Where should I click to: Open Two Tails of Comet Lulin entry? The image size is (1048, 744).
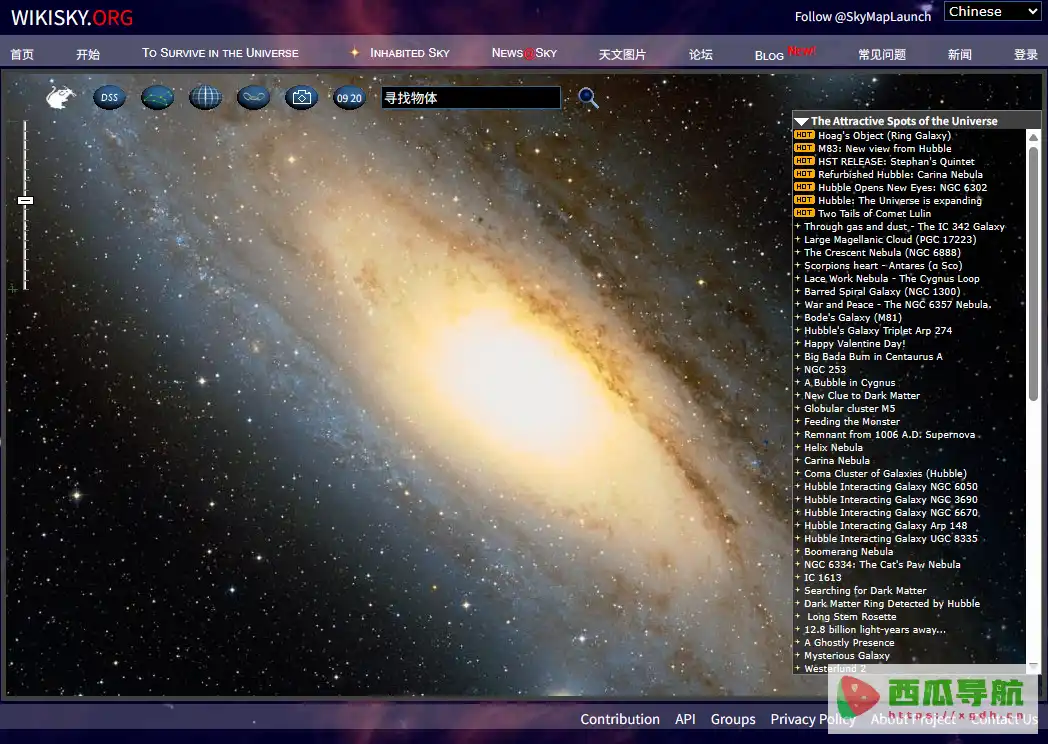[x=874, y=213]
